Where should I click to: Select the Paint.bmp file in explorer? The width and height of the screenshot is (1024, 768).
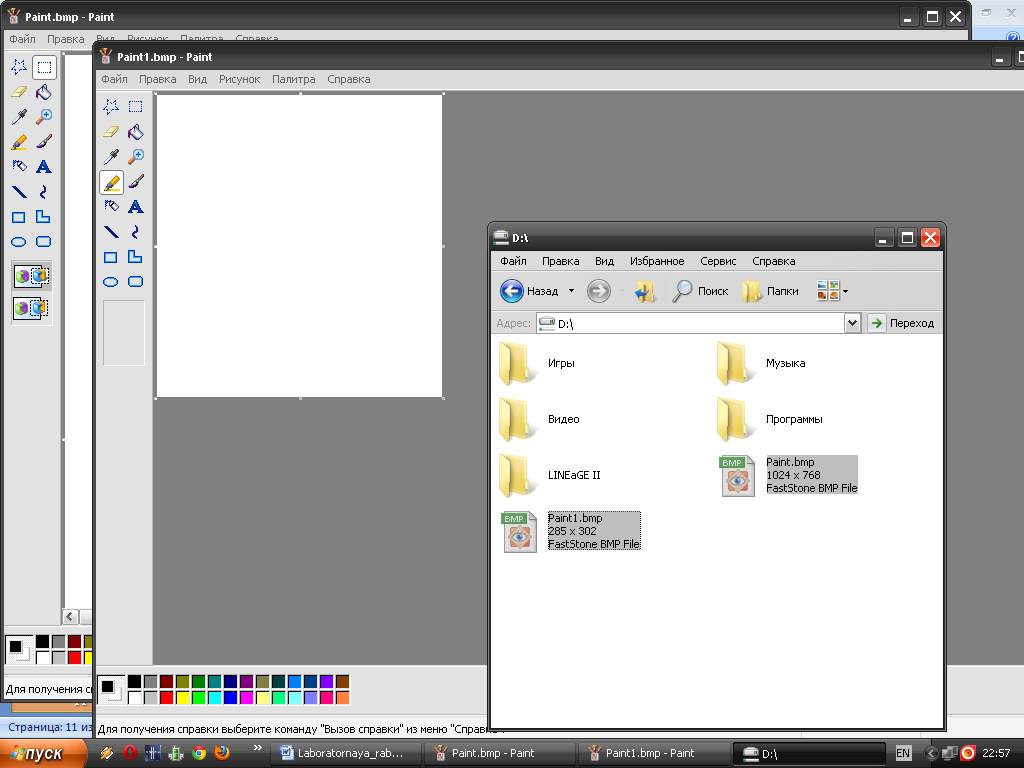789,475
